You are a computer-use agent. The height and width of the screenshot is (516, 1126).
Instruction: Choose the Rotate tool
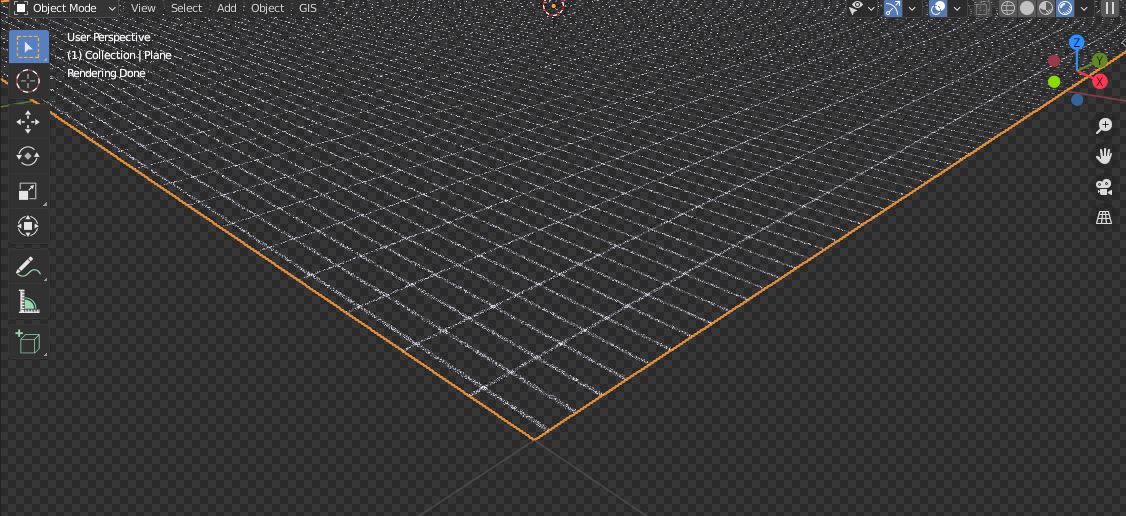tap(28, 156)
